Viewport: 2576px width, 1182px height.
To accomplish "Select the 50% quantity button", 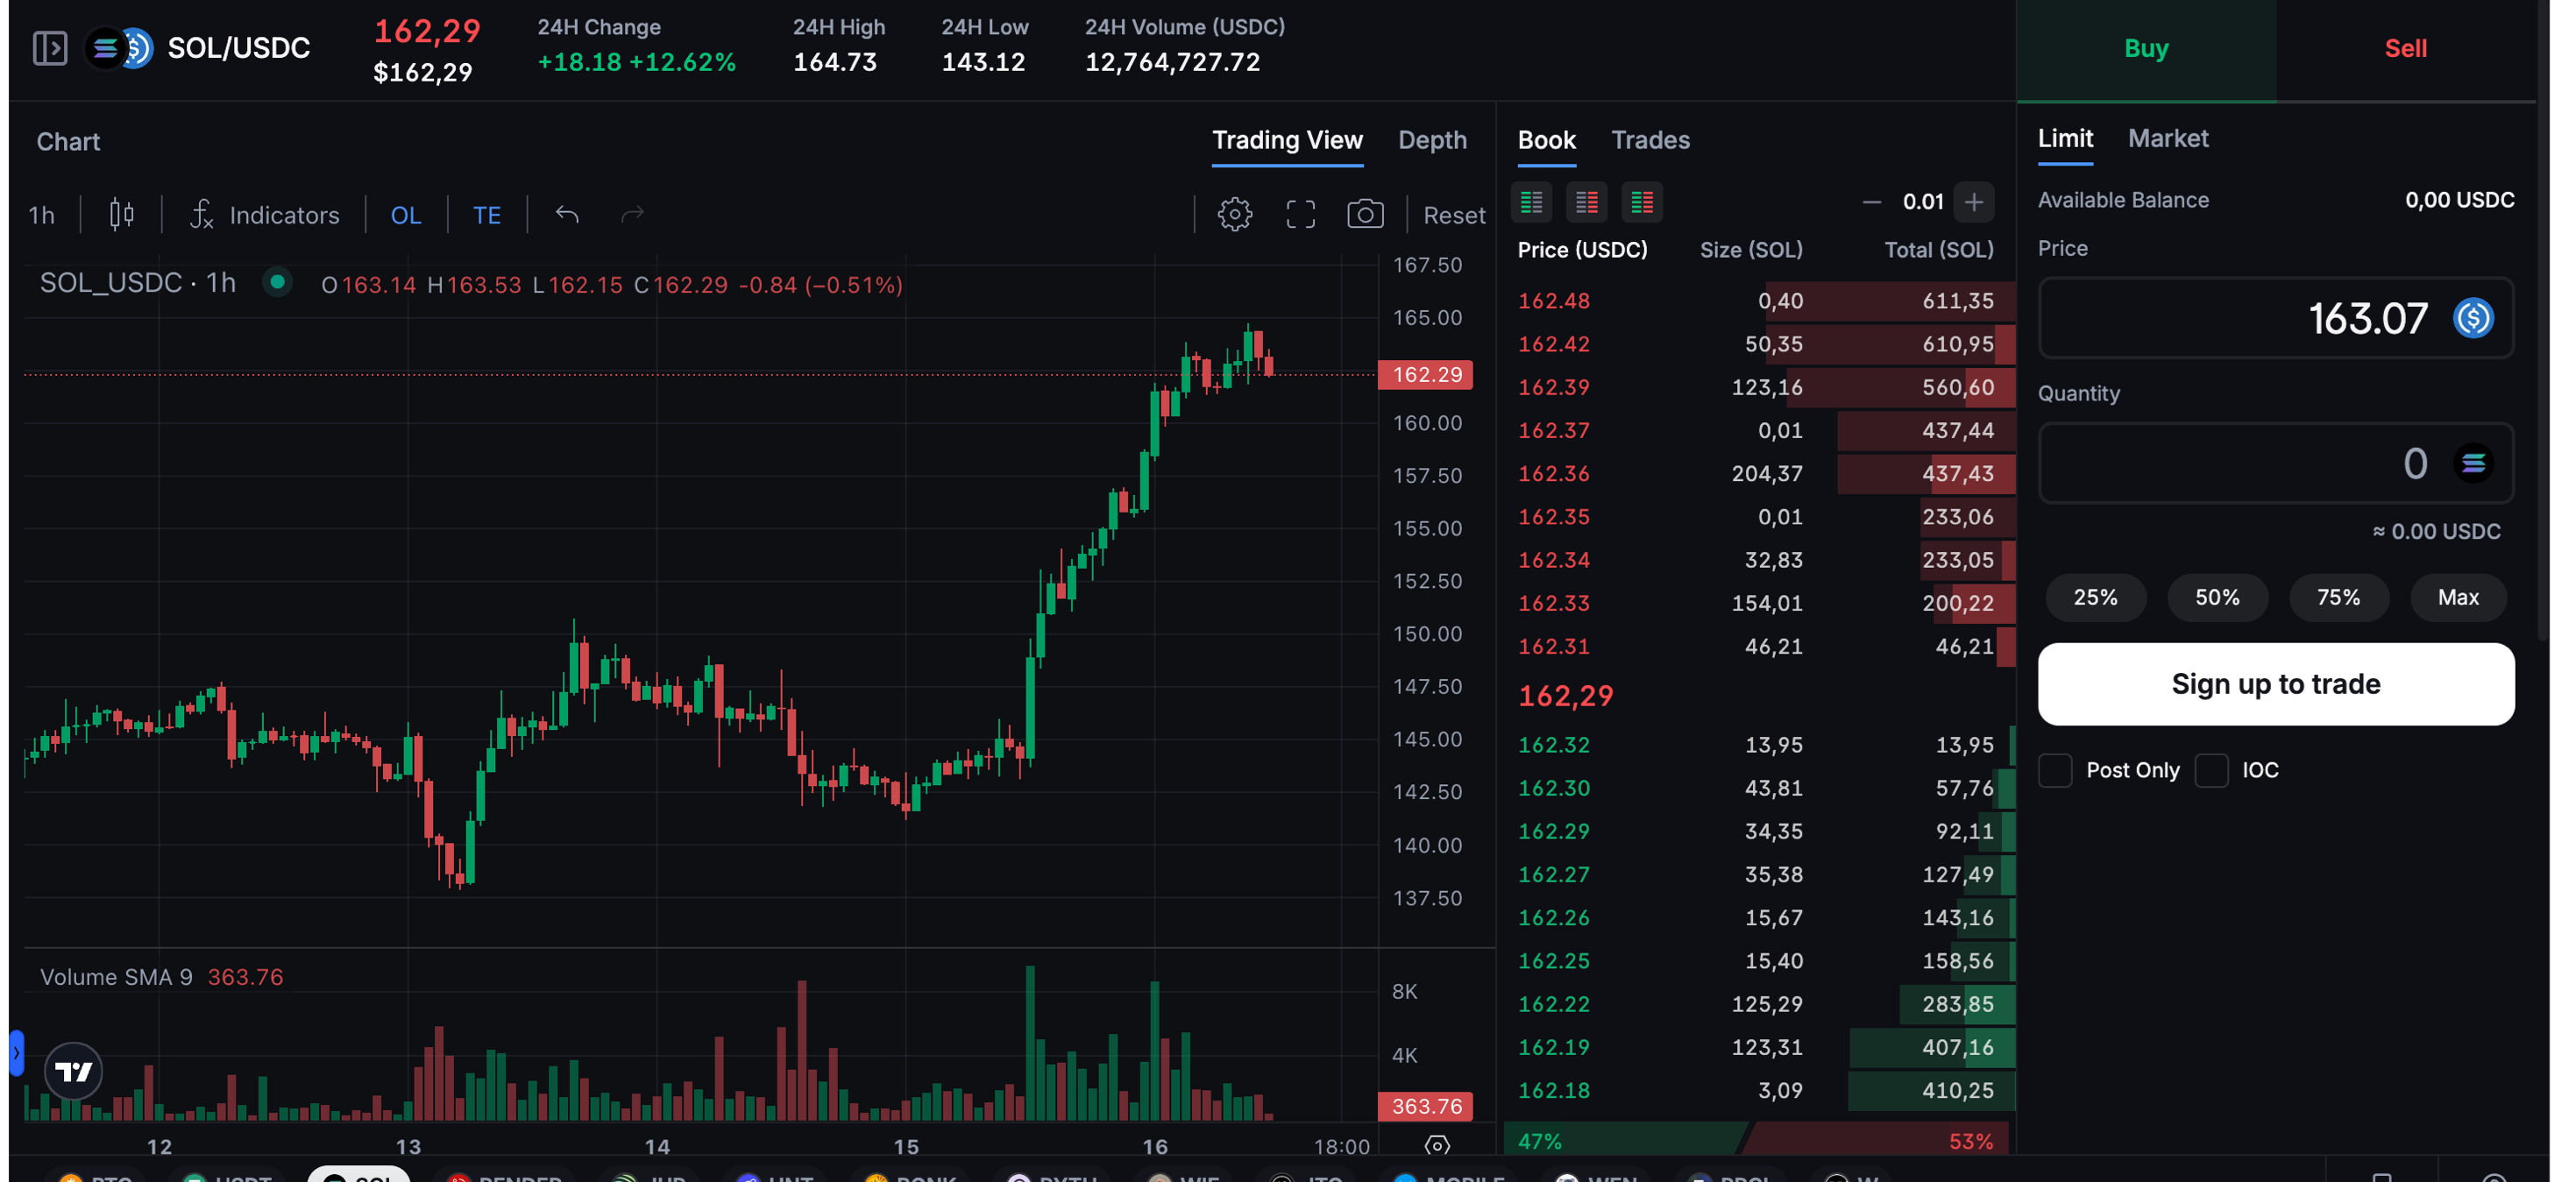I will point(2216,597).
